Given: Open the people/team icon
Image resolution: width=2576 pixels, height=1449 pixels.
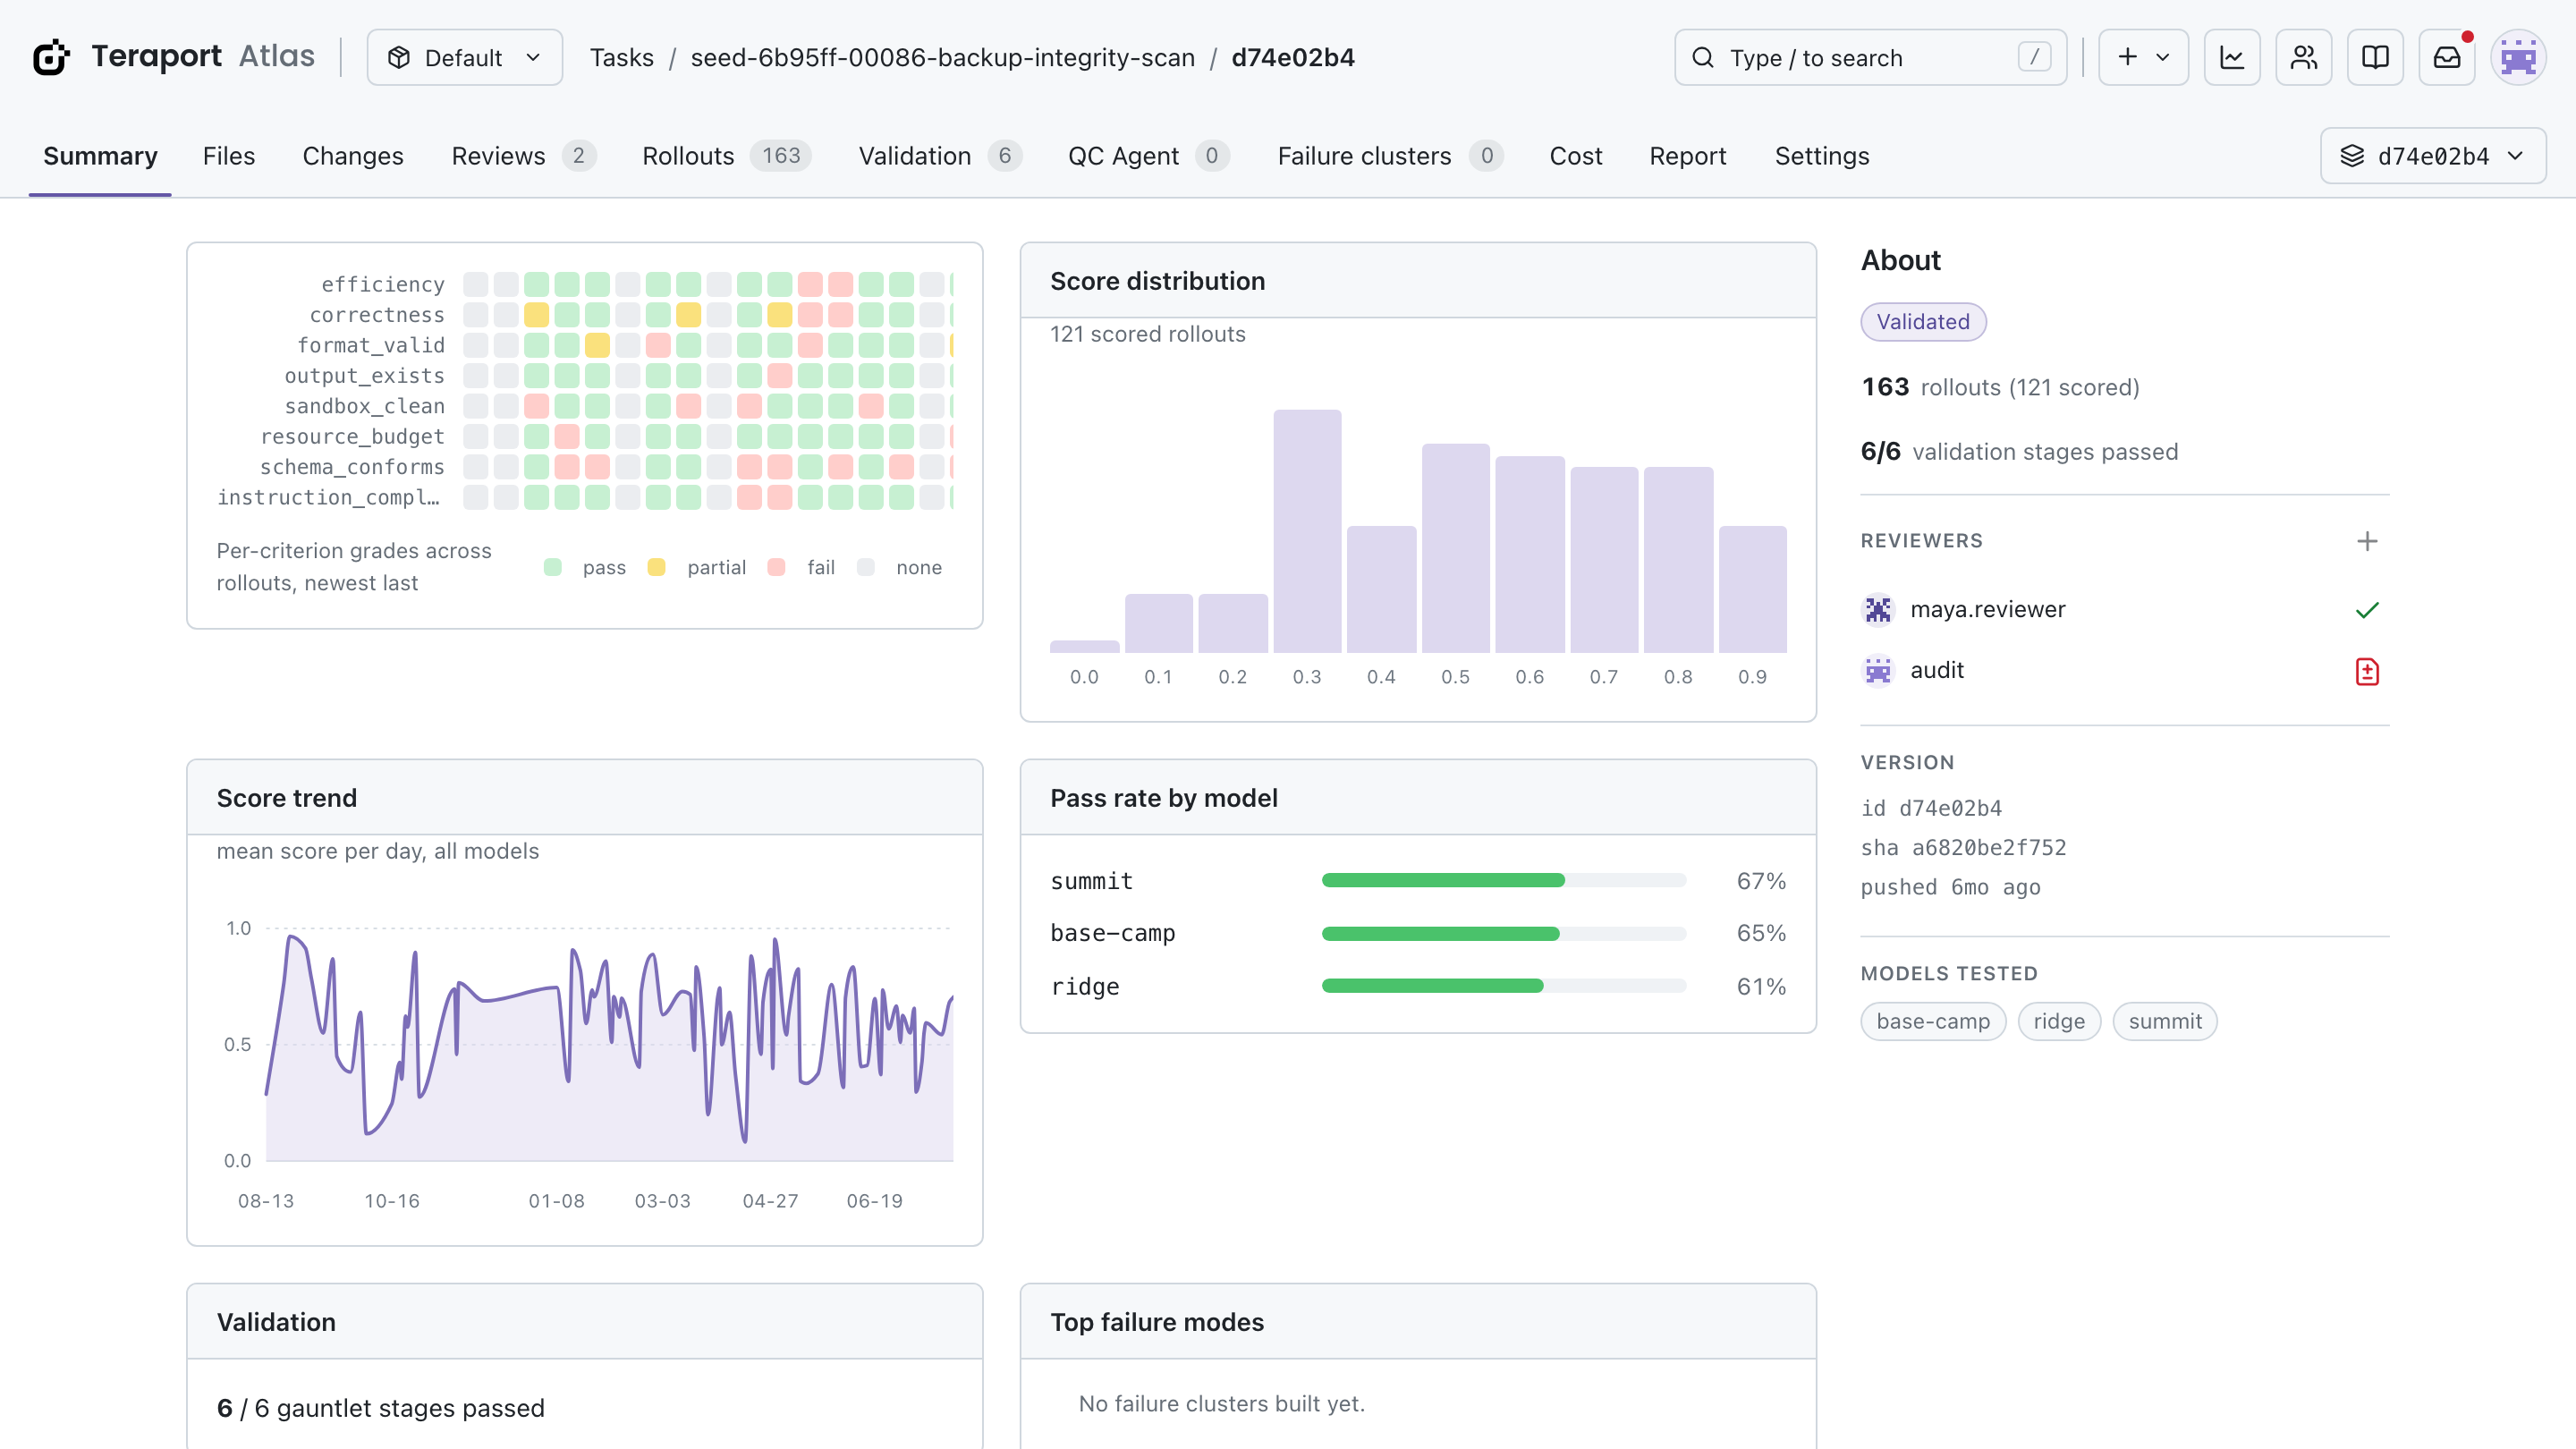Looking at the screenshot, I should click(2304, 57).
